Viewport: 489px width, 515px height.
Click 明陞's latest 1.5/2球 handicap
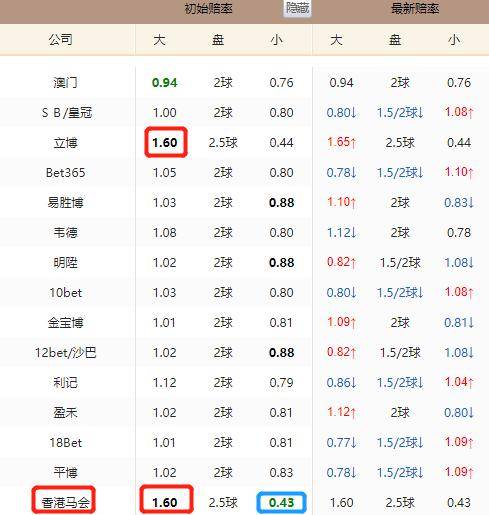click(x=400, y=263)
